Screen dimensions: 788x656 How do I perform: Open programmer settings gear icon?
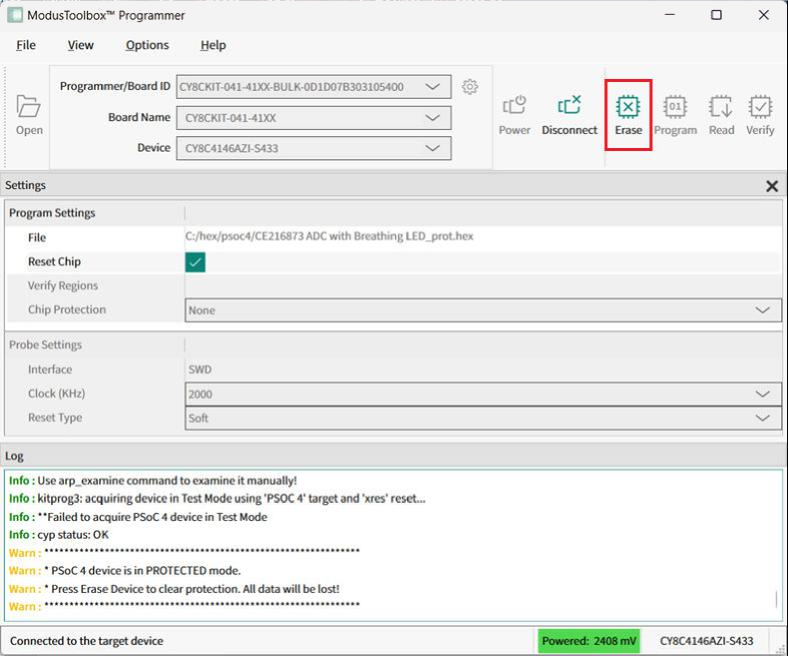(469, 86)
